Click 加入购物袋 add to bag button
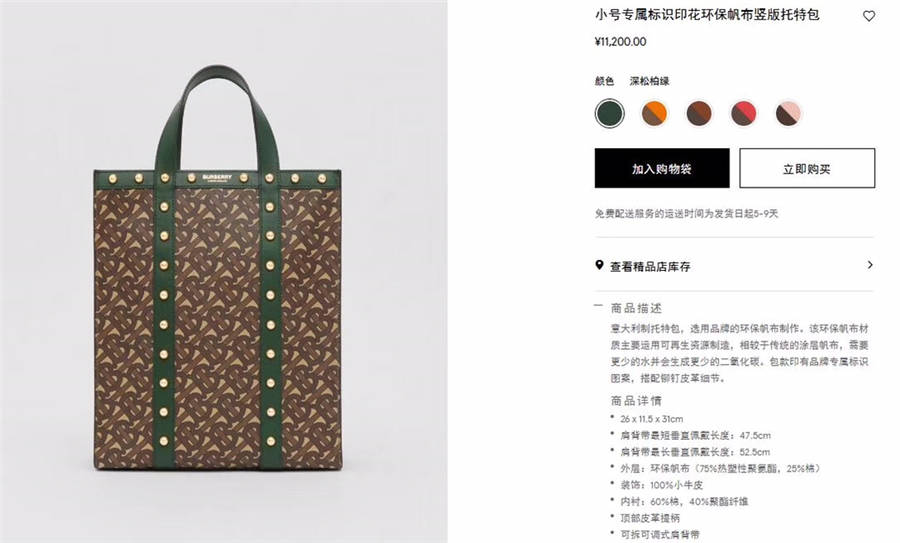 click(x=662, y=168)
